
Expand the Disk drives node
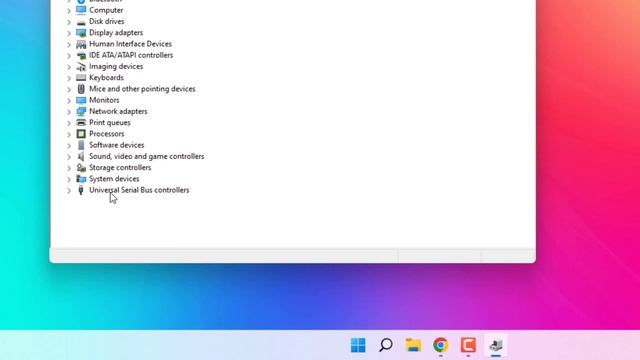click(x=69, y=22)
